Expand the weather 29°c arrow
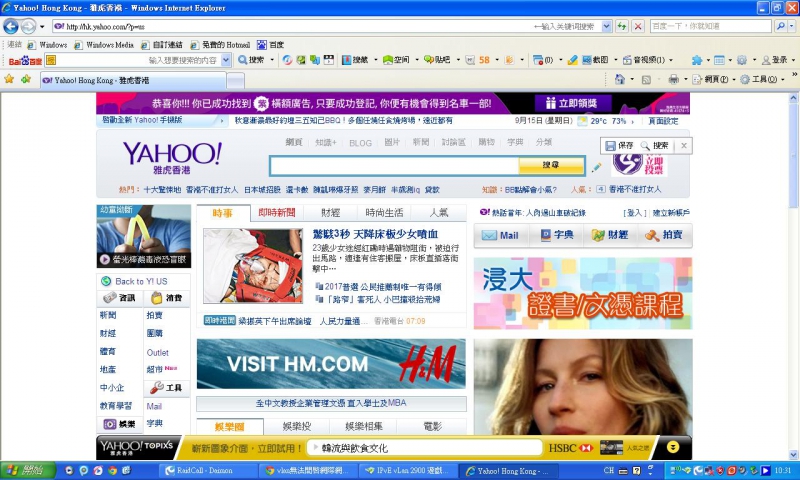This screenshot has height=480, width=800. [632, 121]
